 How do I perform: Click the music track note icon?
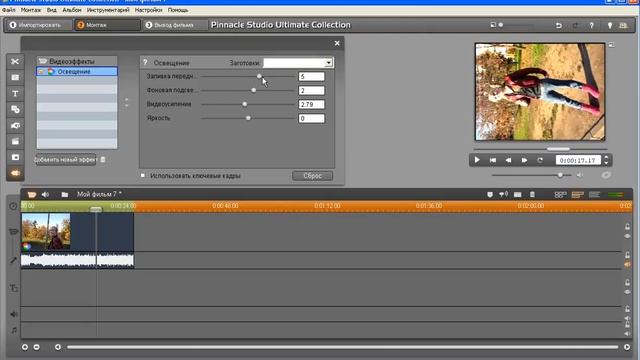click(x=14, y=330)
